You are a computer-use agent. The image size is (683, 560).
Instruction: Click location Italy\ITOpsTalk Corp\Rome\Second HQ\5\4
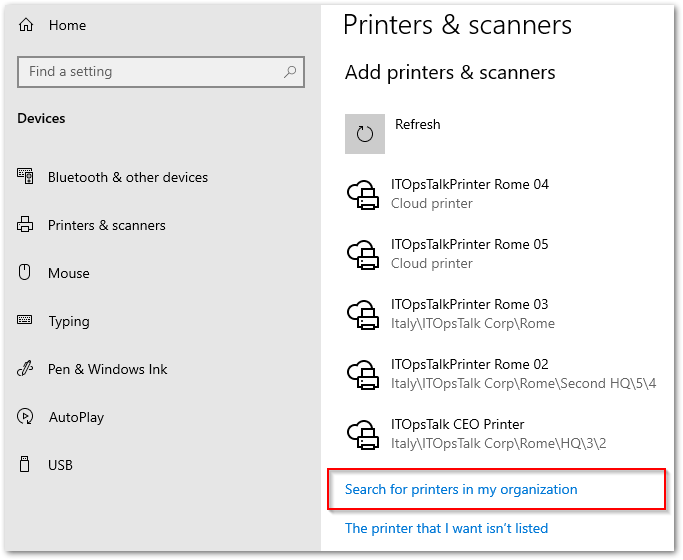pyautogui.click(x=523, y=383)
